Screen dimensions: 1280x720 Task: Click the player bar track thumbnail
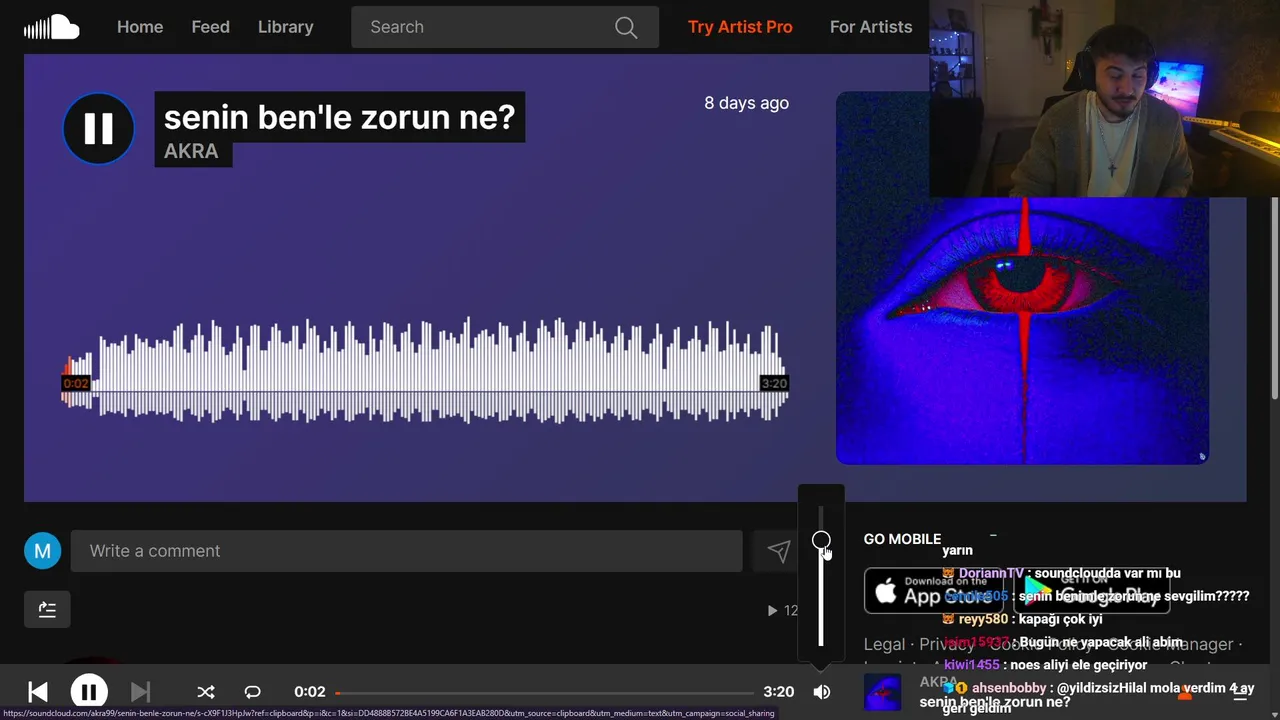click(x=882, y=692)
